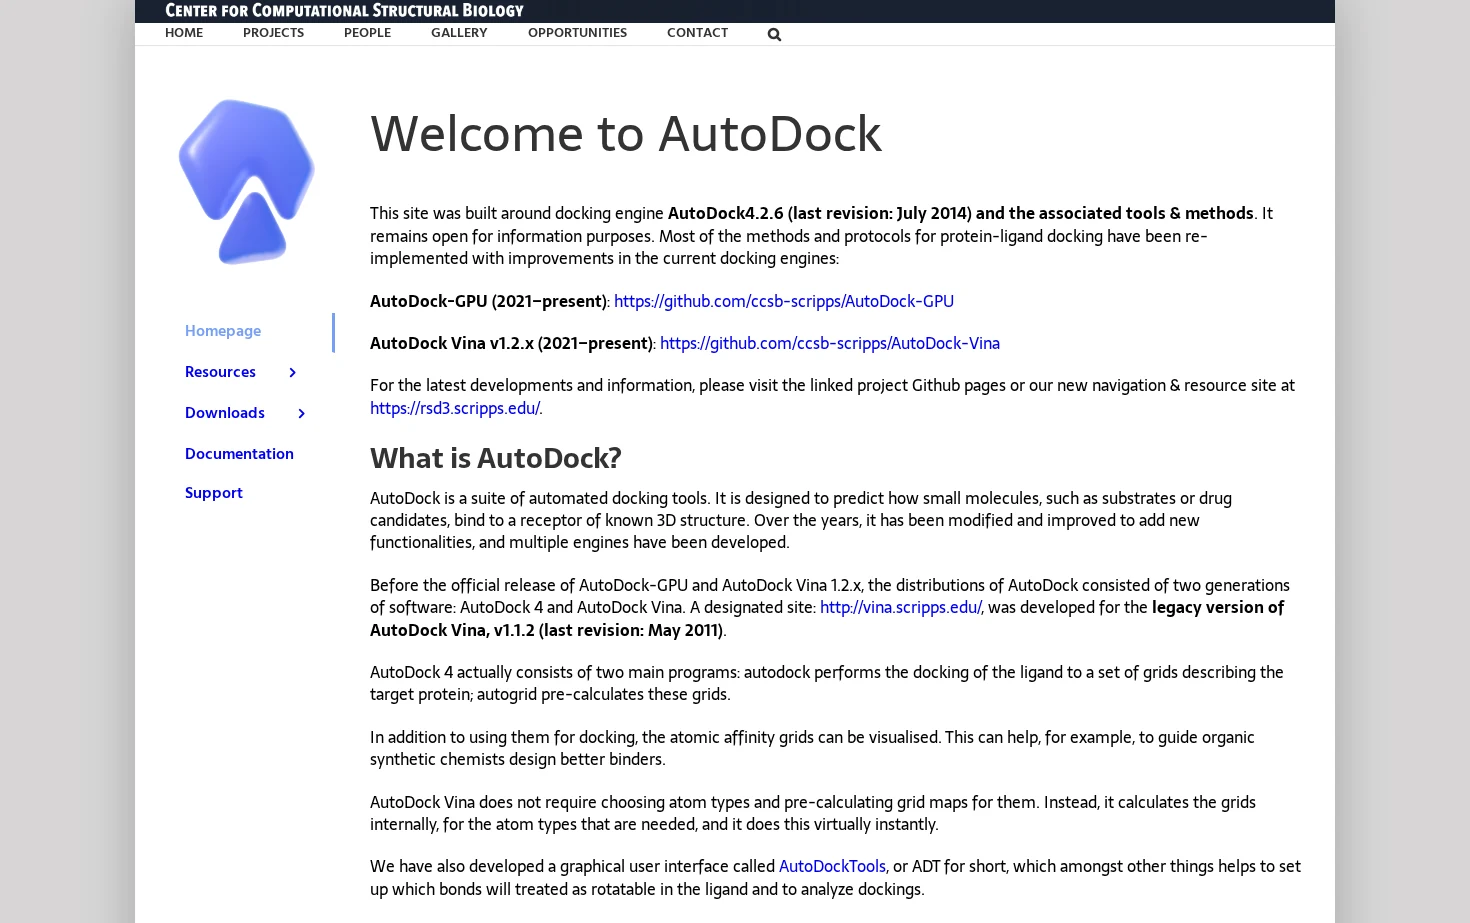Click the bold text 'AutoDock-GPU (2021–present)'

(x=488, y=301)
